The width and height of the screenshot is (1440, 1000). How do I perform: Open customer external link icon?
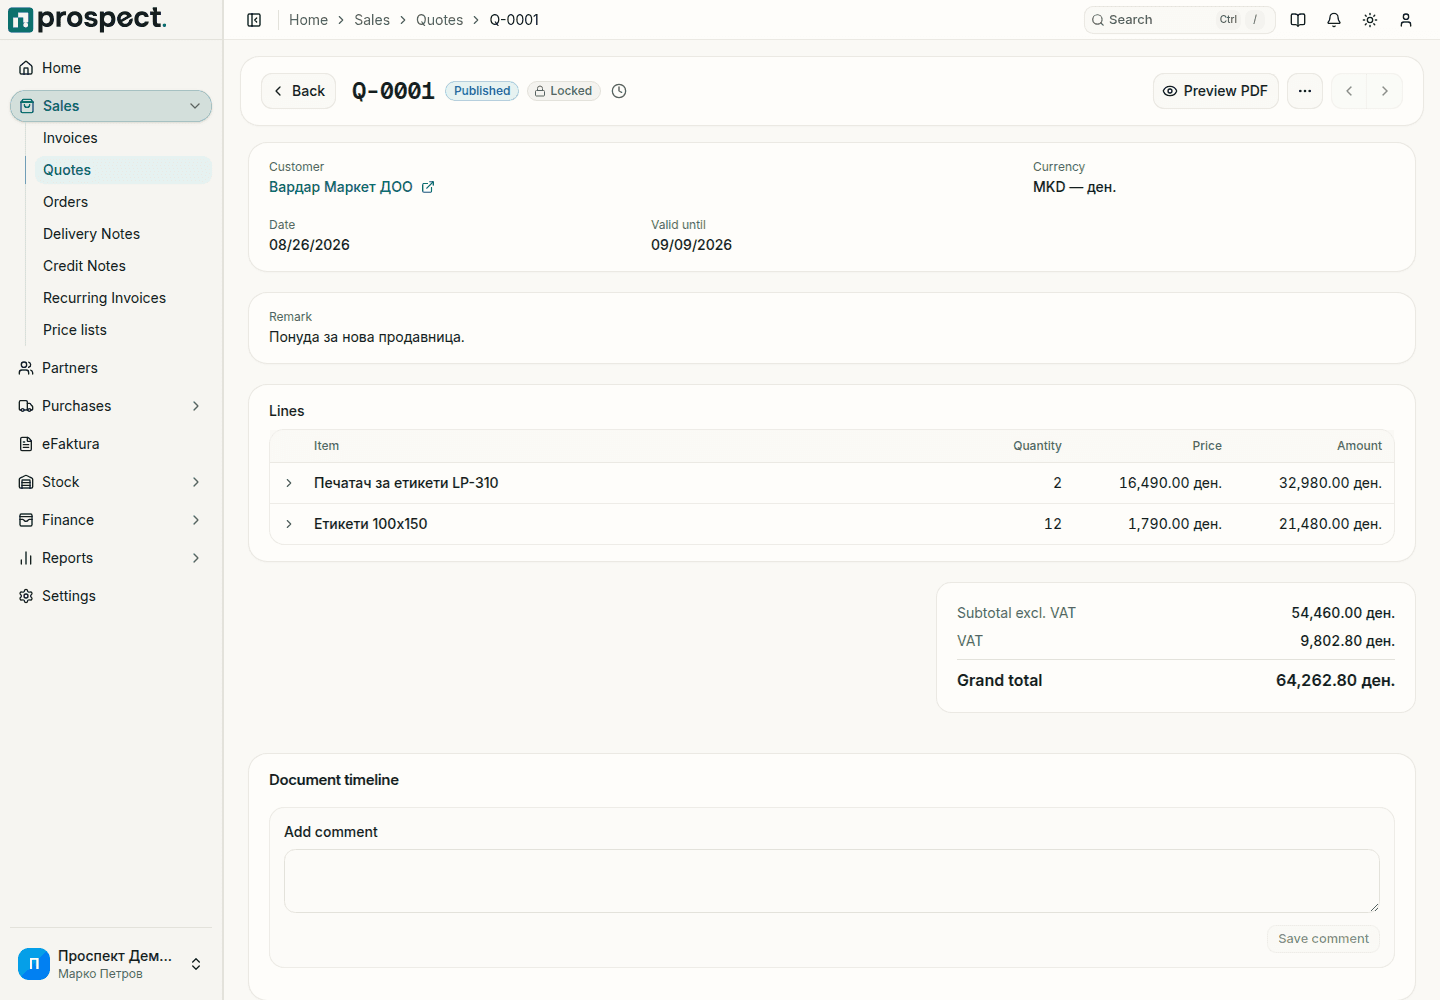pyautogui.click(x=428, y=187)
